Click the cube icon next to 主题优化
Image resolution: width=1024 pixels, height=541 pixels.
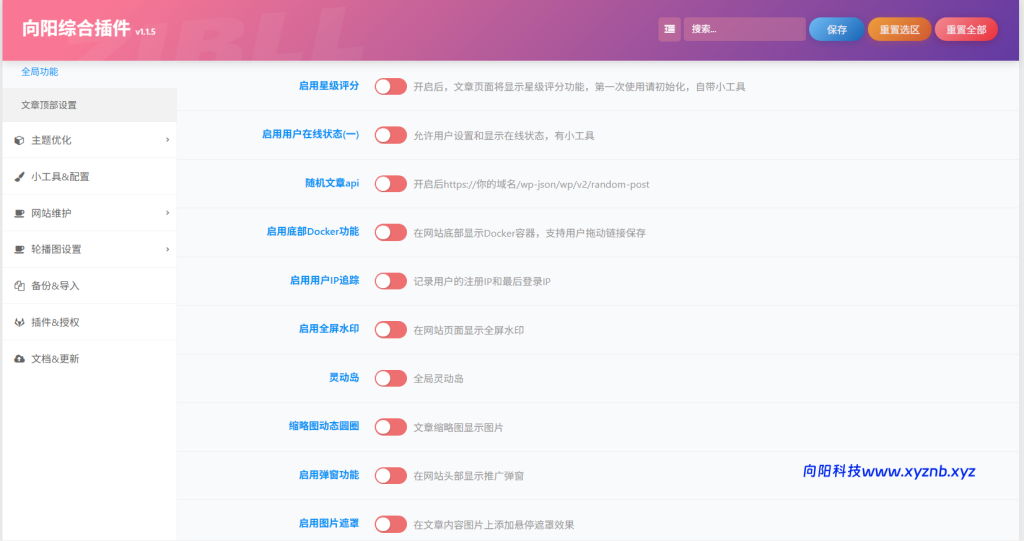[20, 140]
